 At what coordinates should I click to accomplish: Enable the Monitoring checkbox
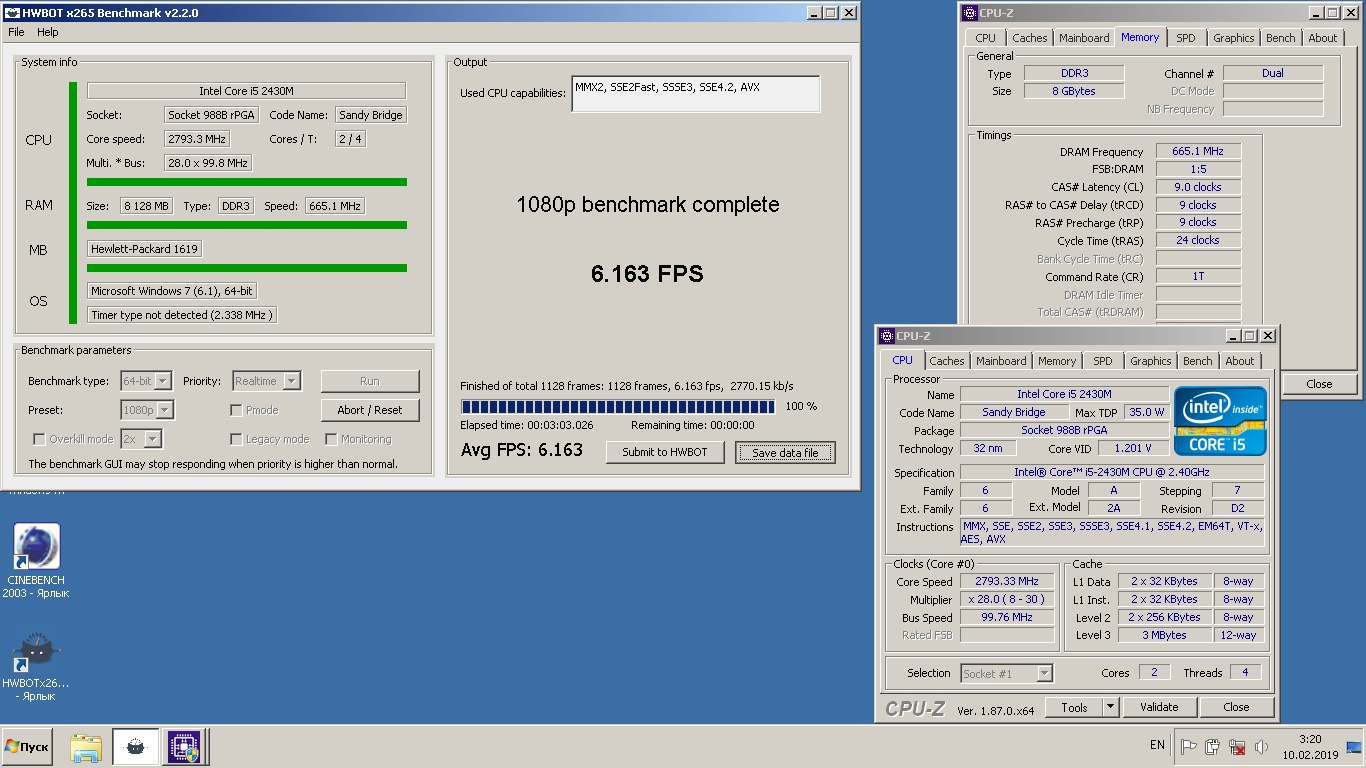[x=331, y=439]
